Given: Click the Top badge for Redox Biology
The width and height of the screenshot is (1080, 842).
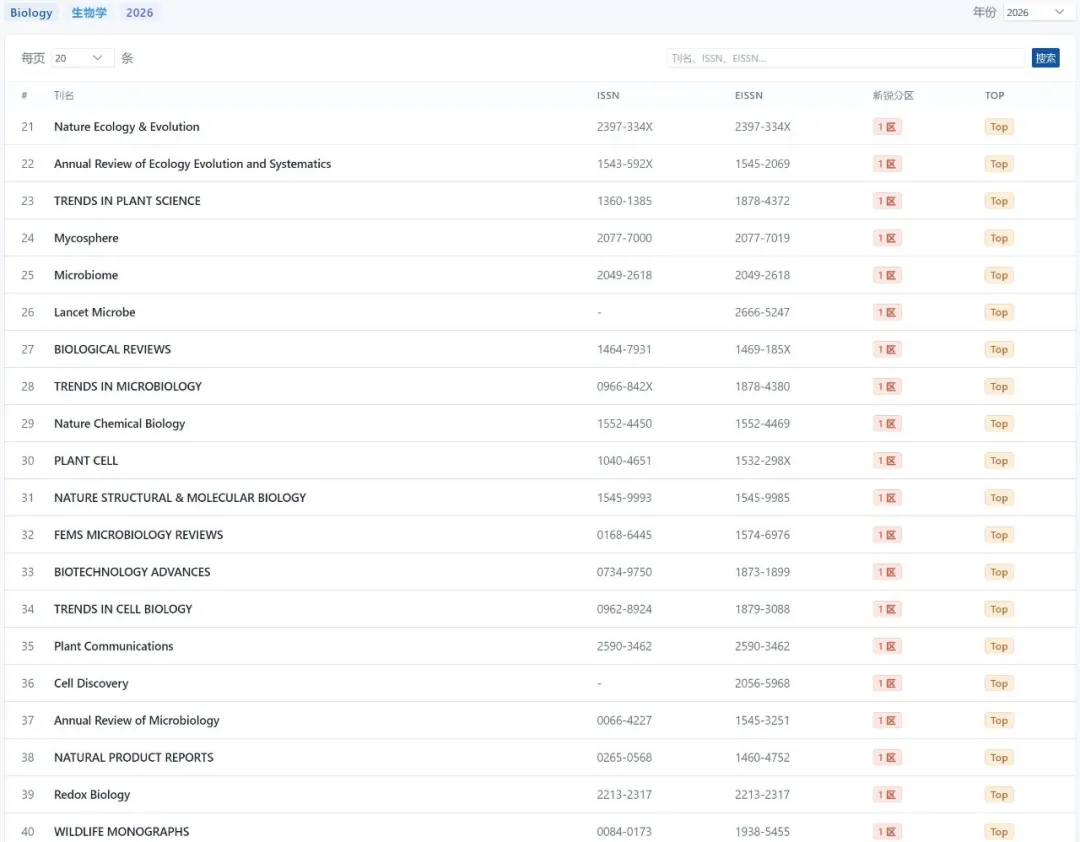Looking at the screenshot, I should point(998,795).
